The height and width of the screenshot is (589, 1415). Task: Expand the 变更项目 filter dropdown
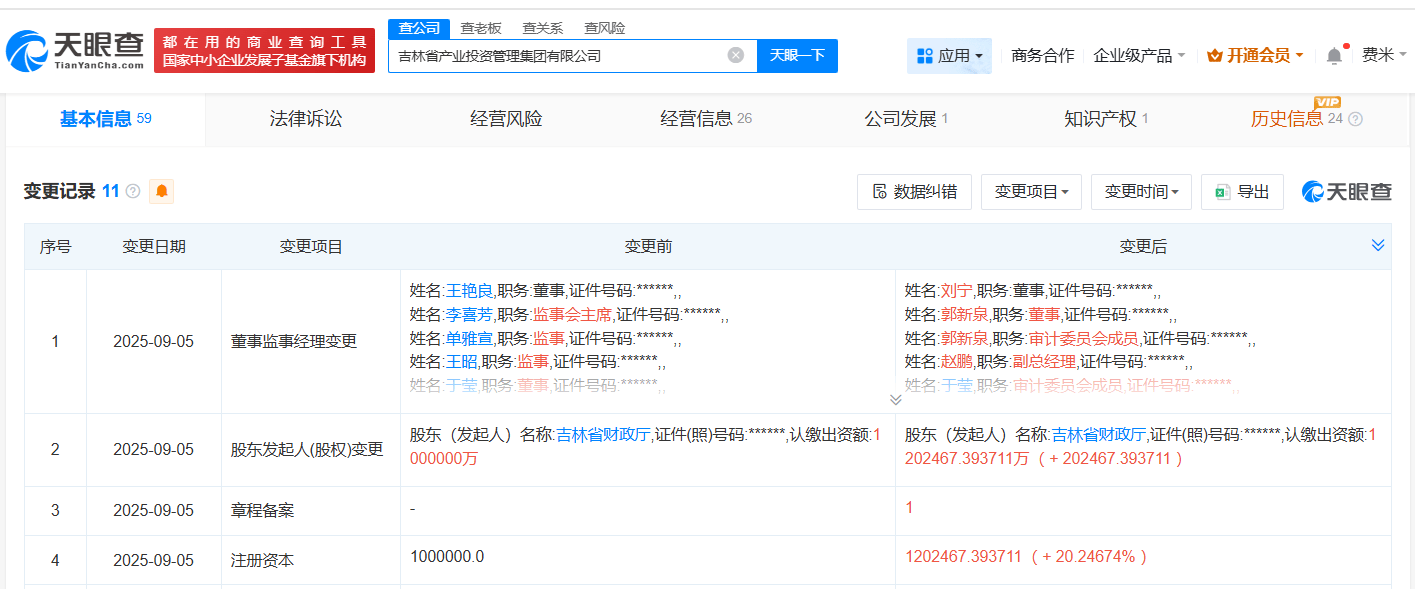[x=1031, y=192]
